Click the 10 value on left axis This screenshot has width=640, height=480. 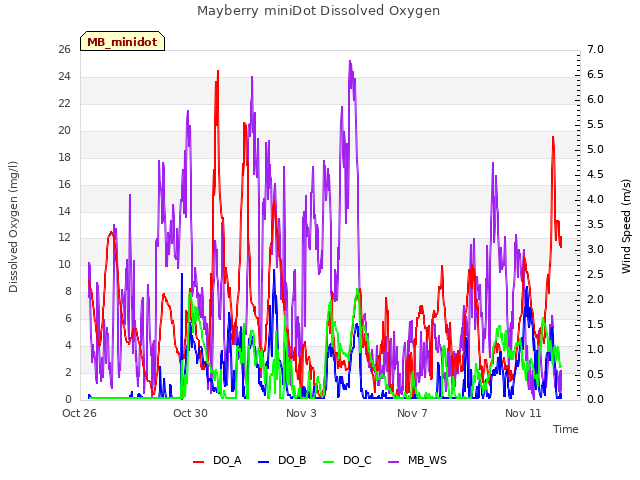click(x=64, y=264)
